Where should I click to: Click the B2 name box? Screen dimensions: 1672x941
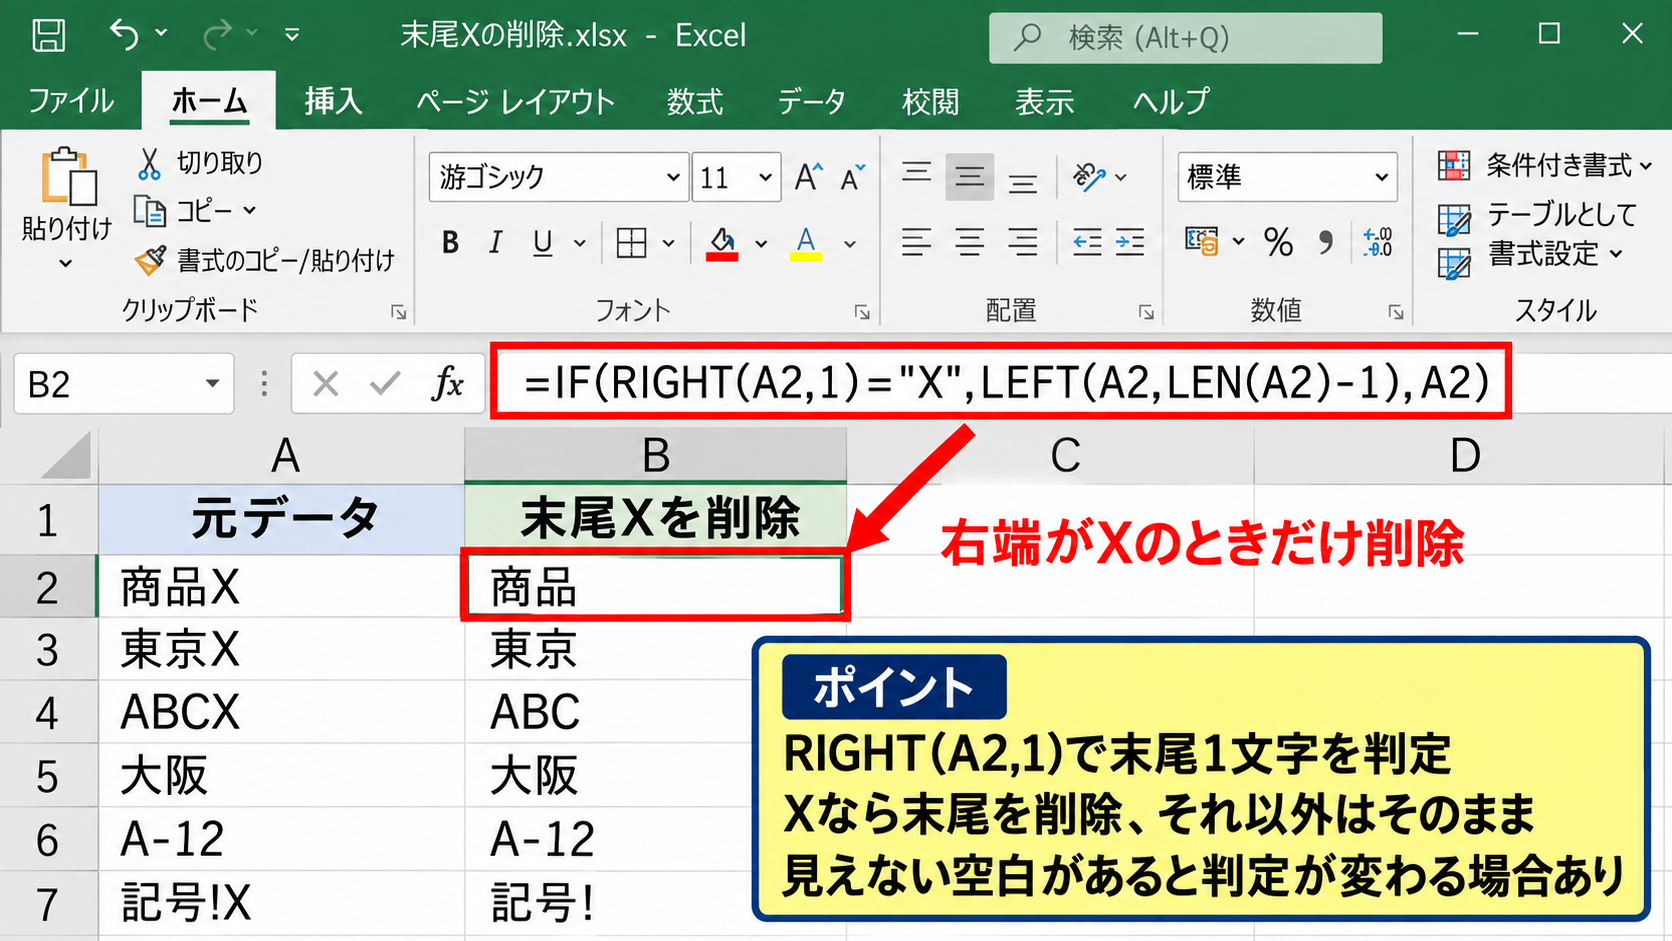(x=124, y=384)
